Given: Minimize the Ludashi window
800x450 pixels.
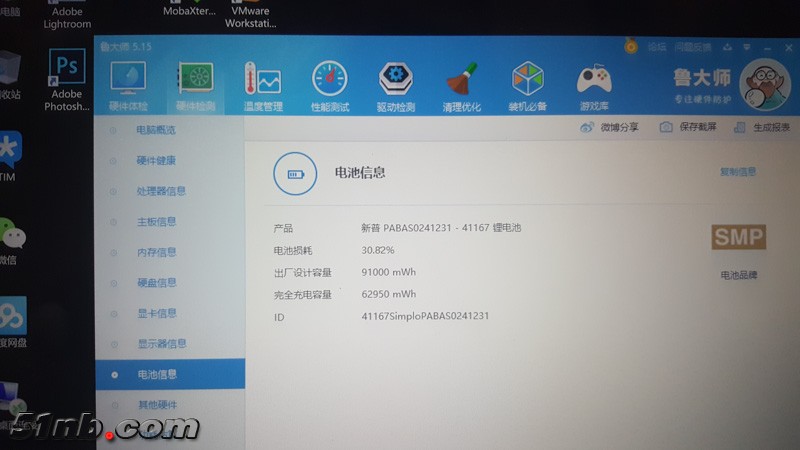Looking at the screenshot, I should pos(767,48).
